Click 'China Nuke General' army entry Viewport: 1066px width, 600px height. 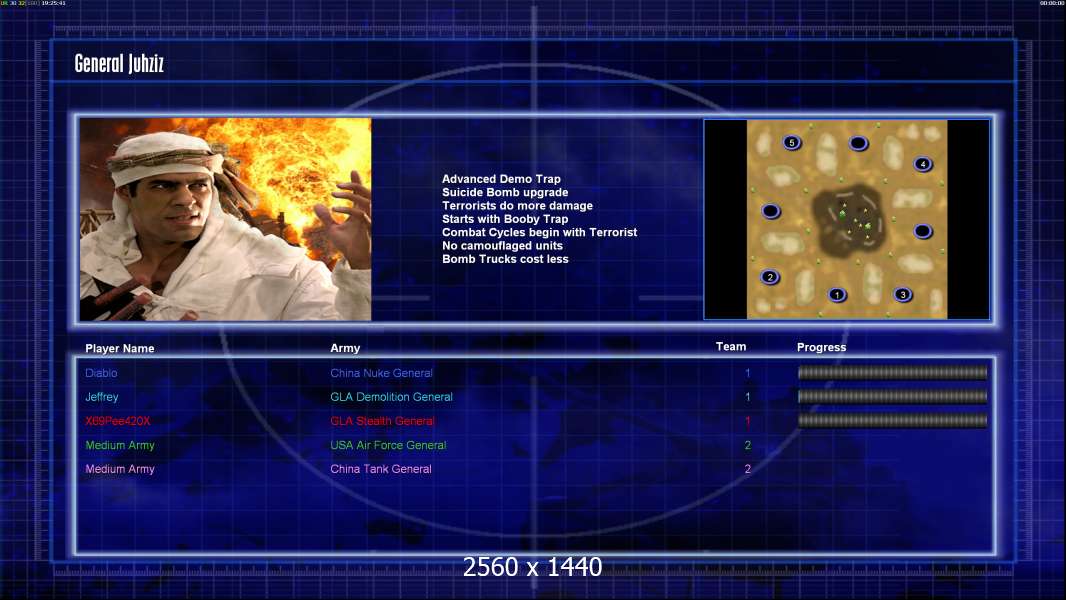click(381, 373)
